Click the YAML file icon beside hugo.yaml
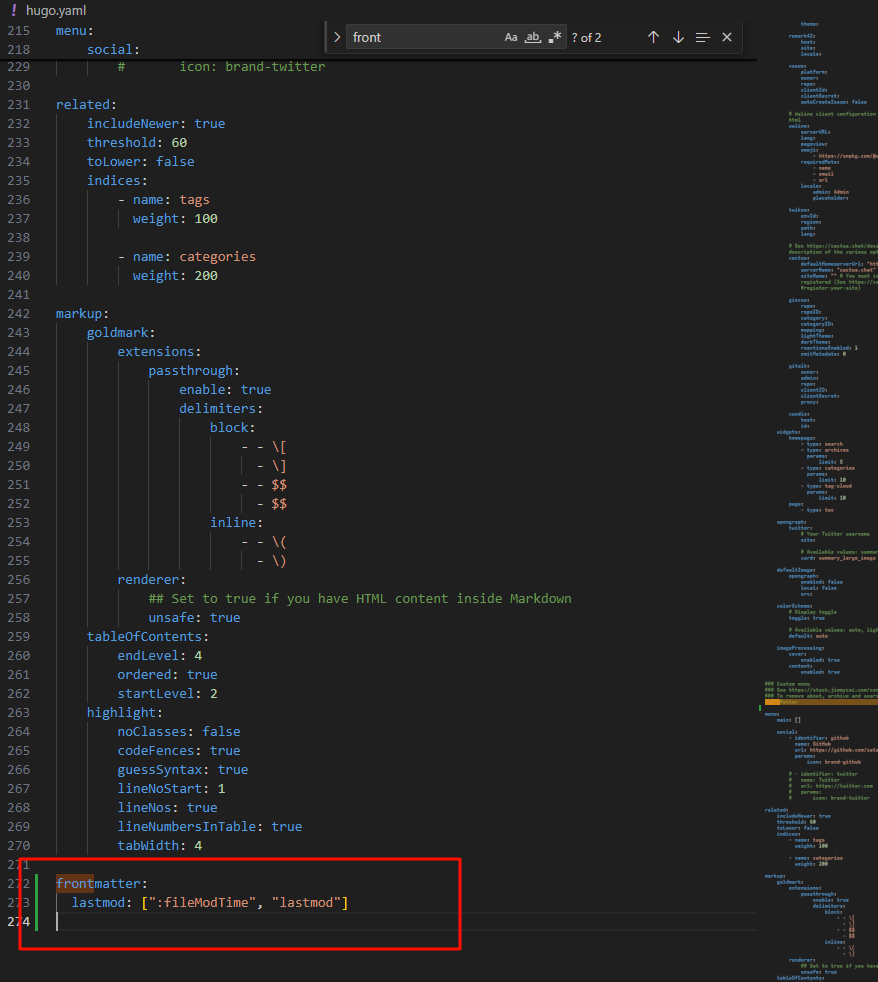Image resolution: width=878 pixels, height=982 pixels. (14, 11)
